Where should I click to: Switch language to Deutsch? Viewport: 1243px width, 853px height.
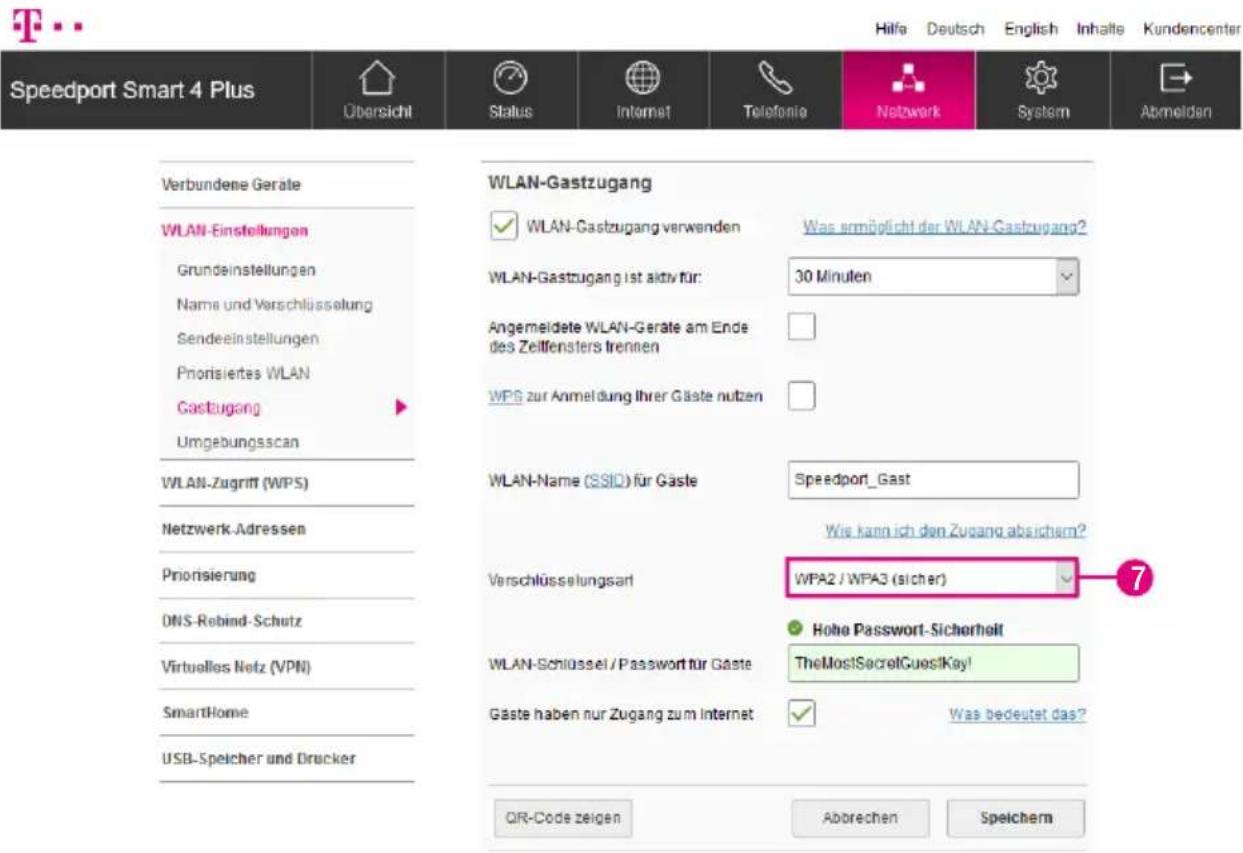pyautogui.click(x=955, y=29)
